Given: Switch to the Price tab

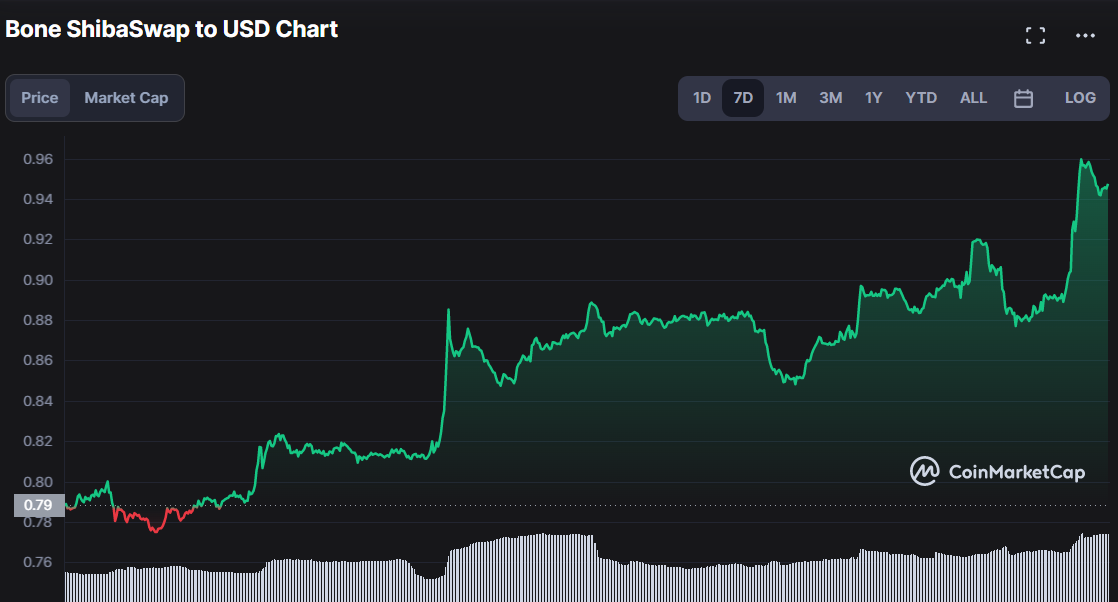Looking at the screenshot, I should [x=40, y=98].
